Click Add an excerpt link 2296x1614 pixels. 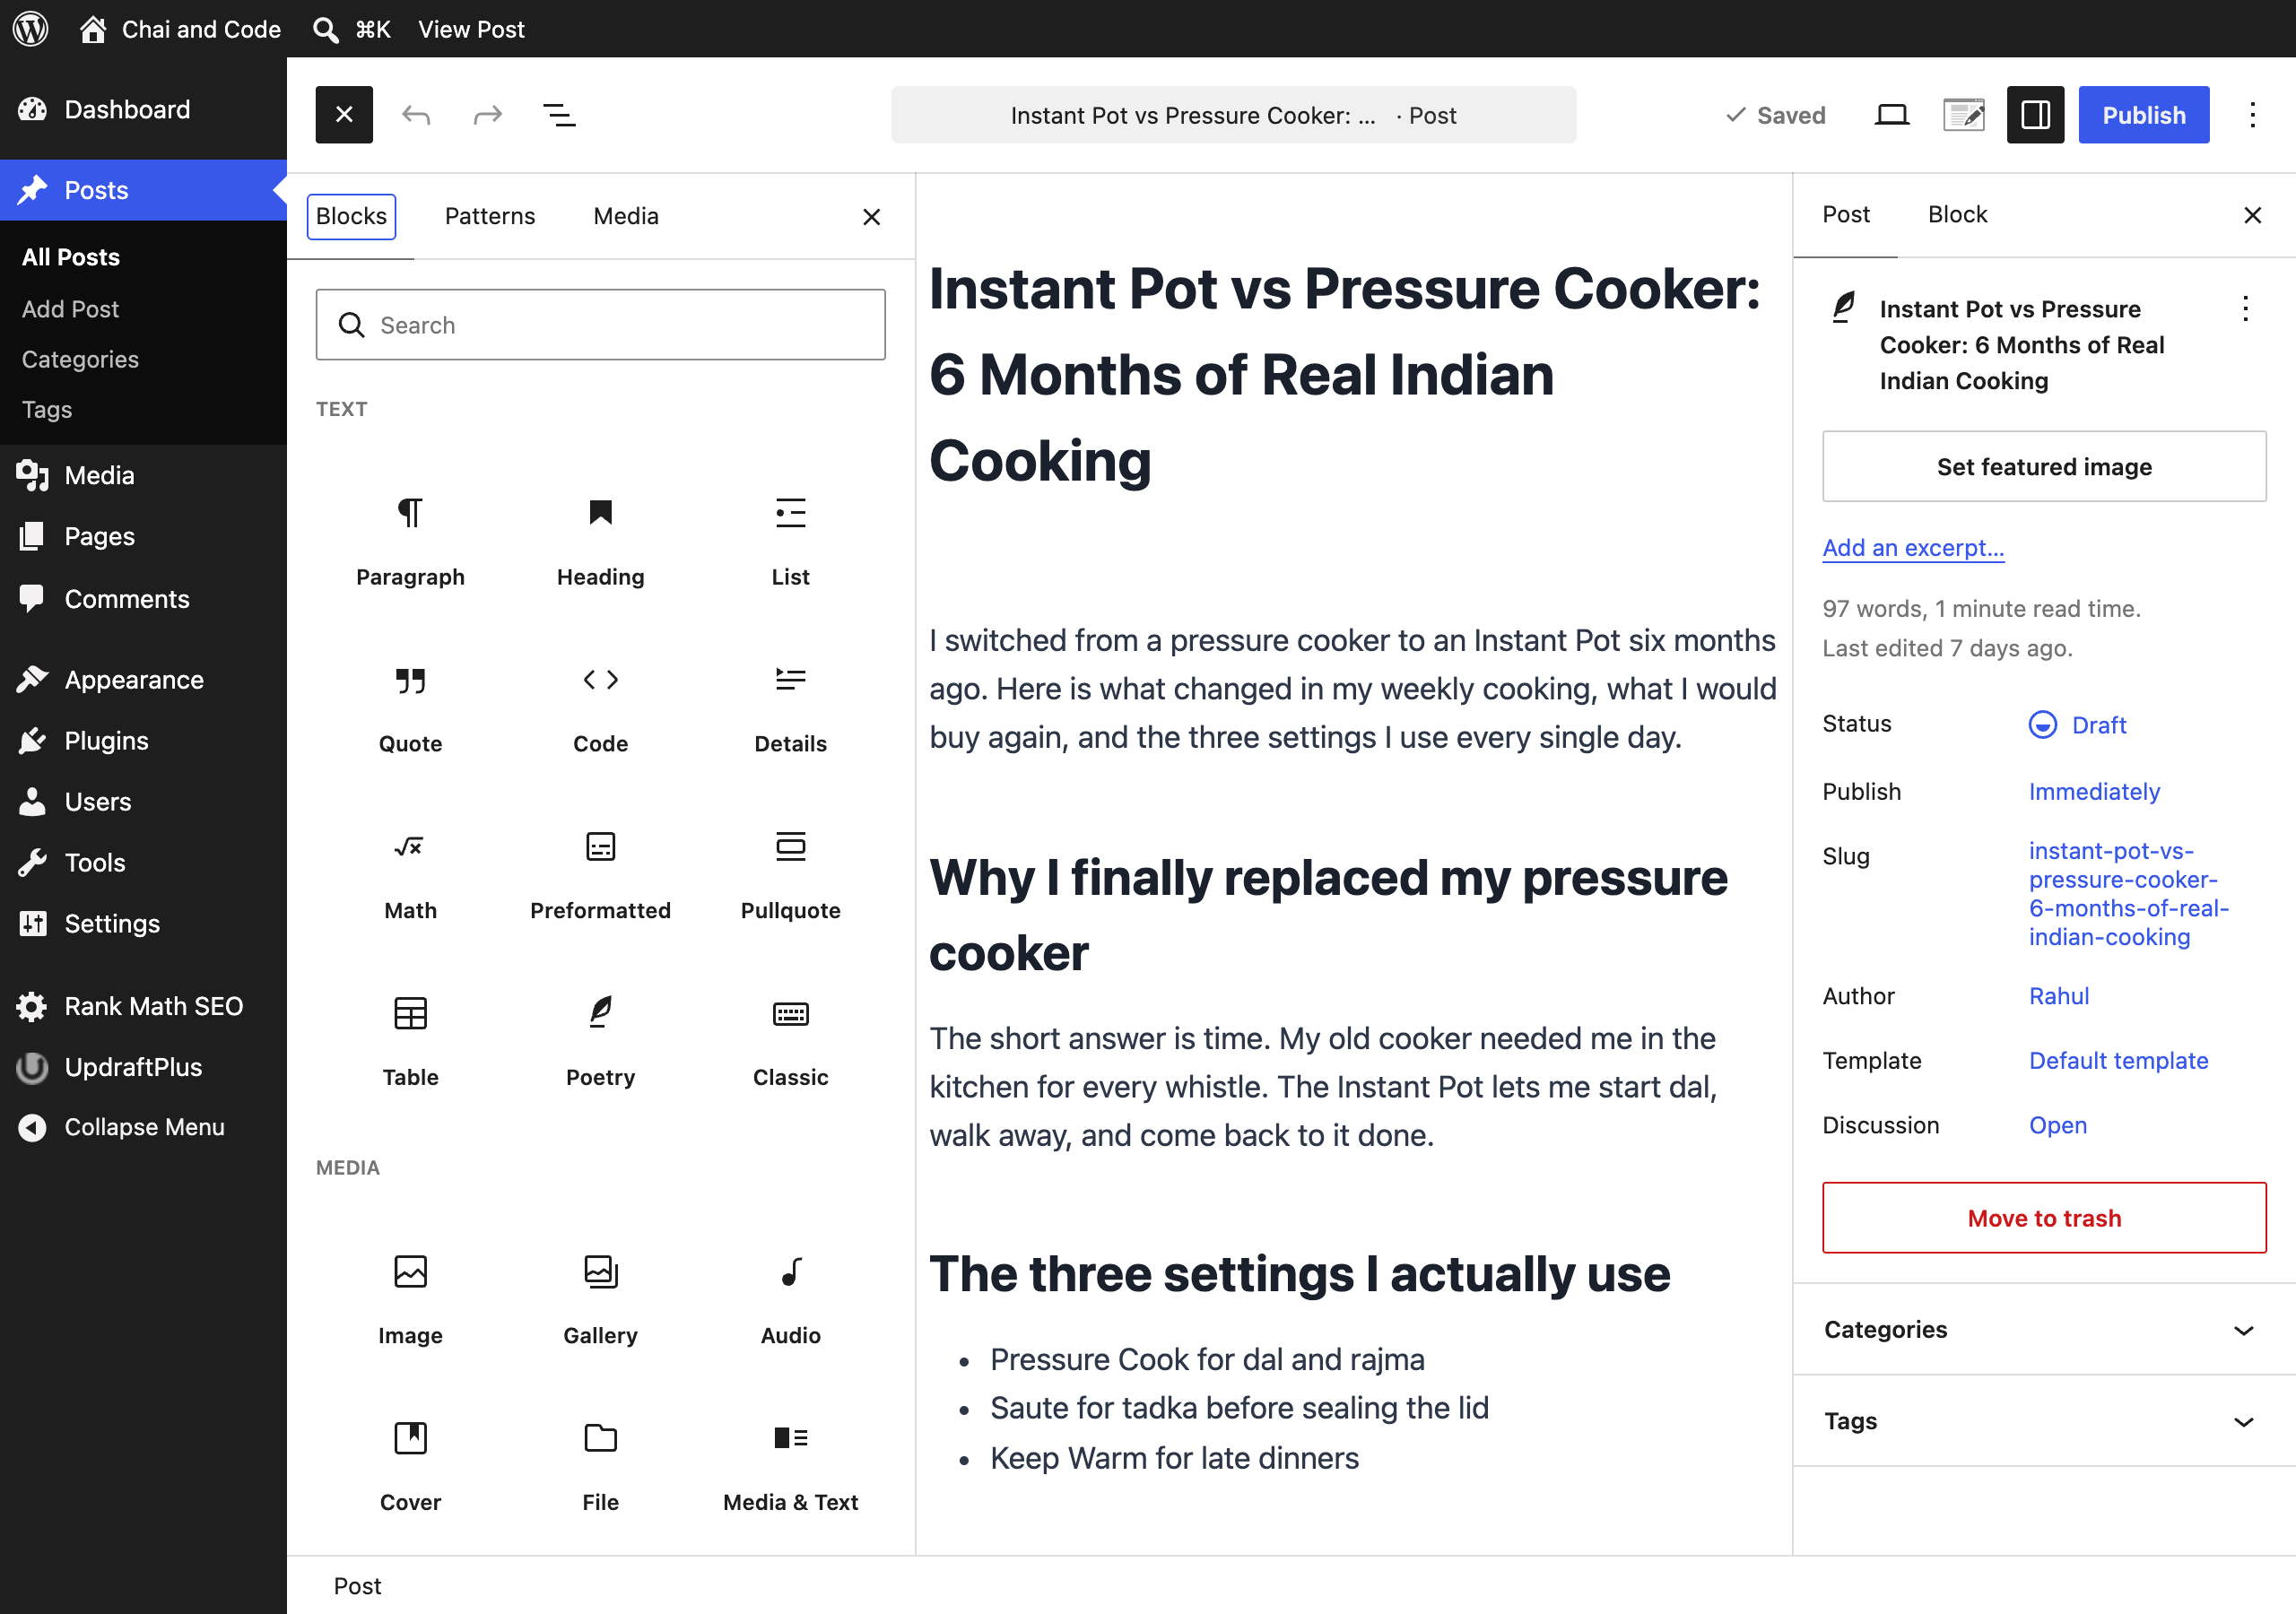pyautogui.click(x=1912, y=547)
